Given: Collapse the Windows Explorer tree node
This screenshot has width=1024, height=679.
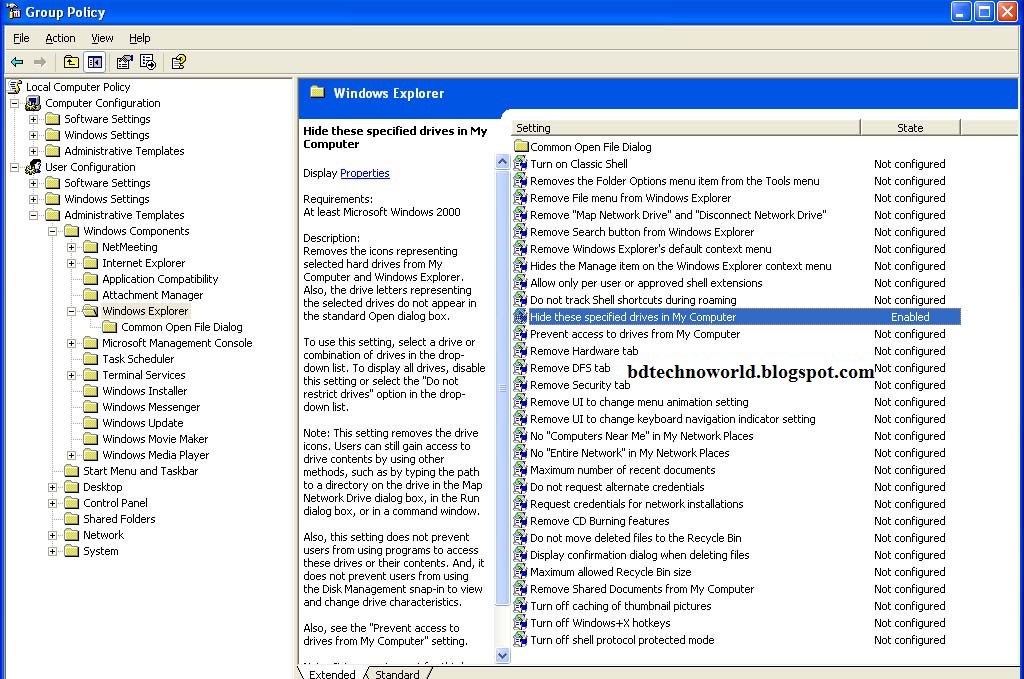Looking at the screenshot, I should point(72,311).
